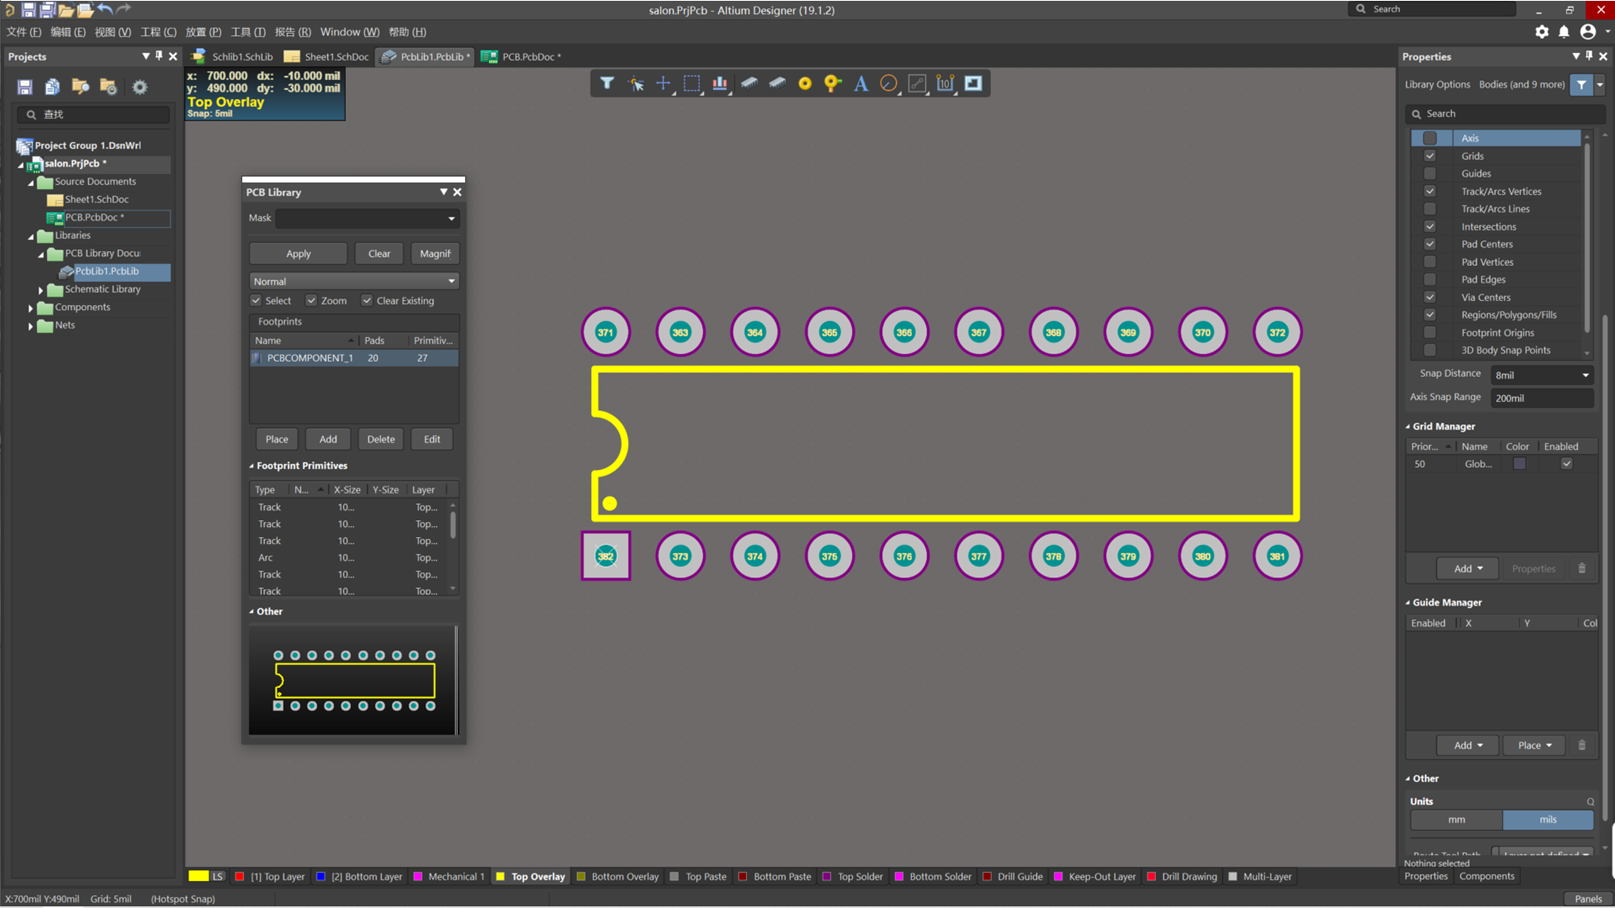Screen dimensions: 1615x908
Task: Select the place string text tool
Action: coord(861,83)
